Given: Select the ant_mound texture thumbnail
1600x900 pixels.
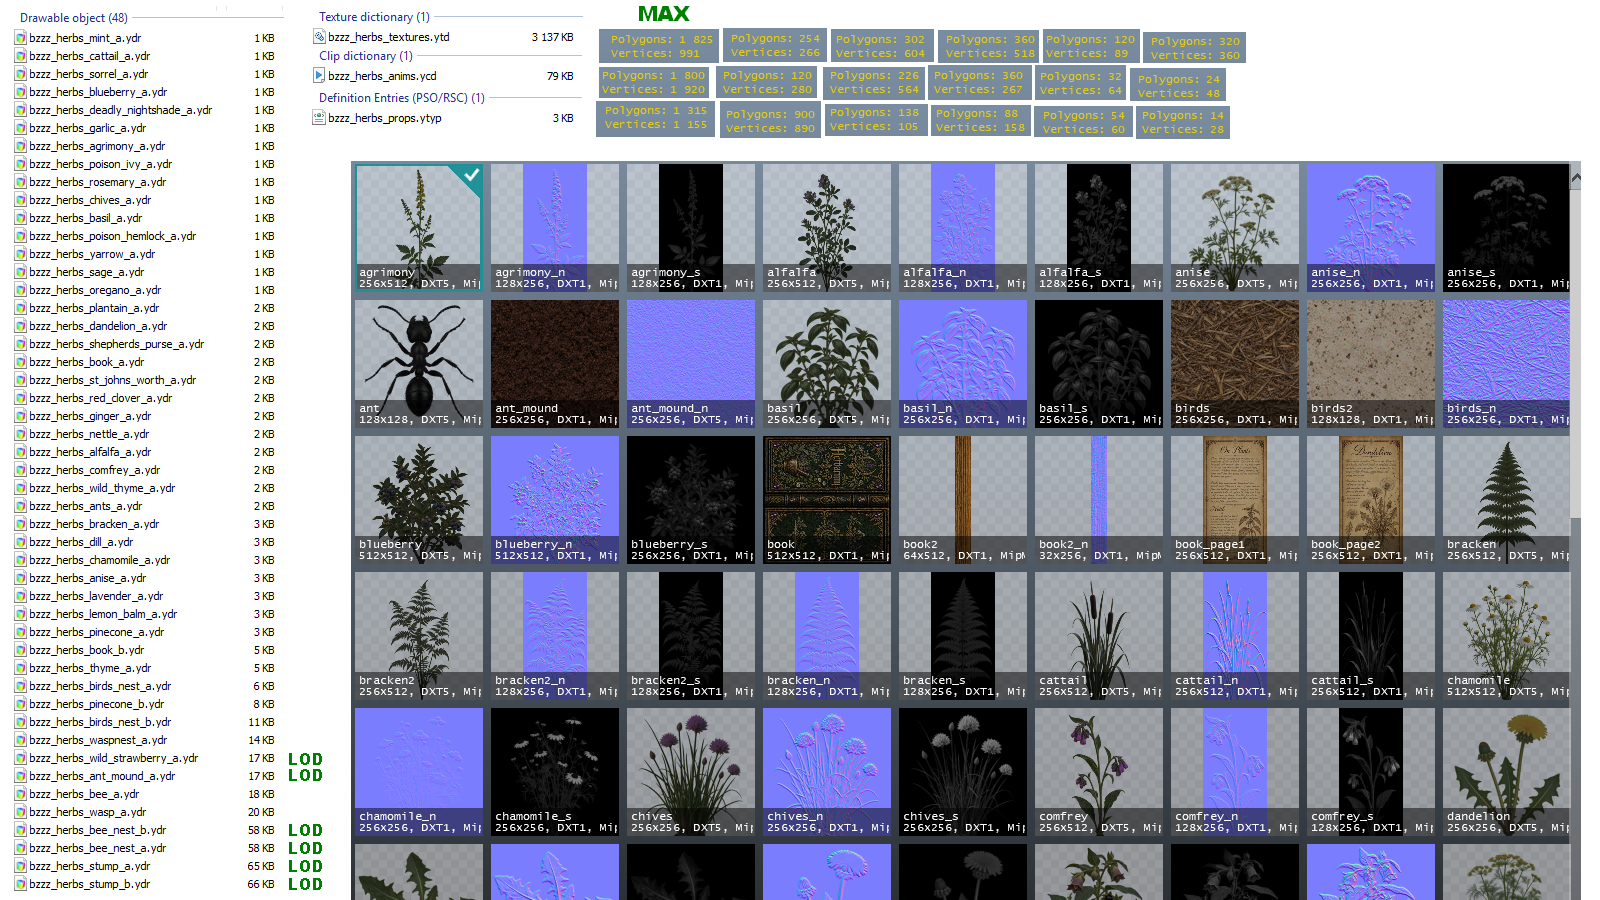Looking at the screenshot, I should pos(555,364).
